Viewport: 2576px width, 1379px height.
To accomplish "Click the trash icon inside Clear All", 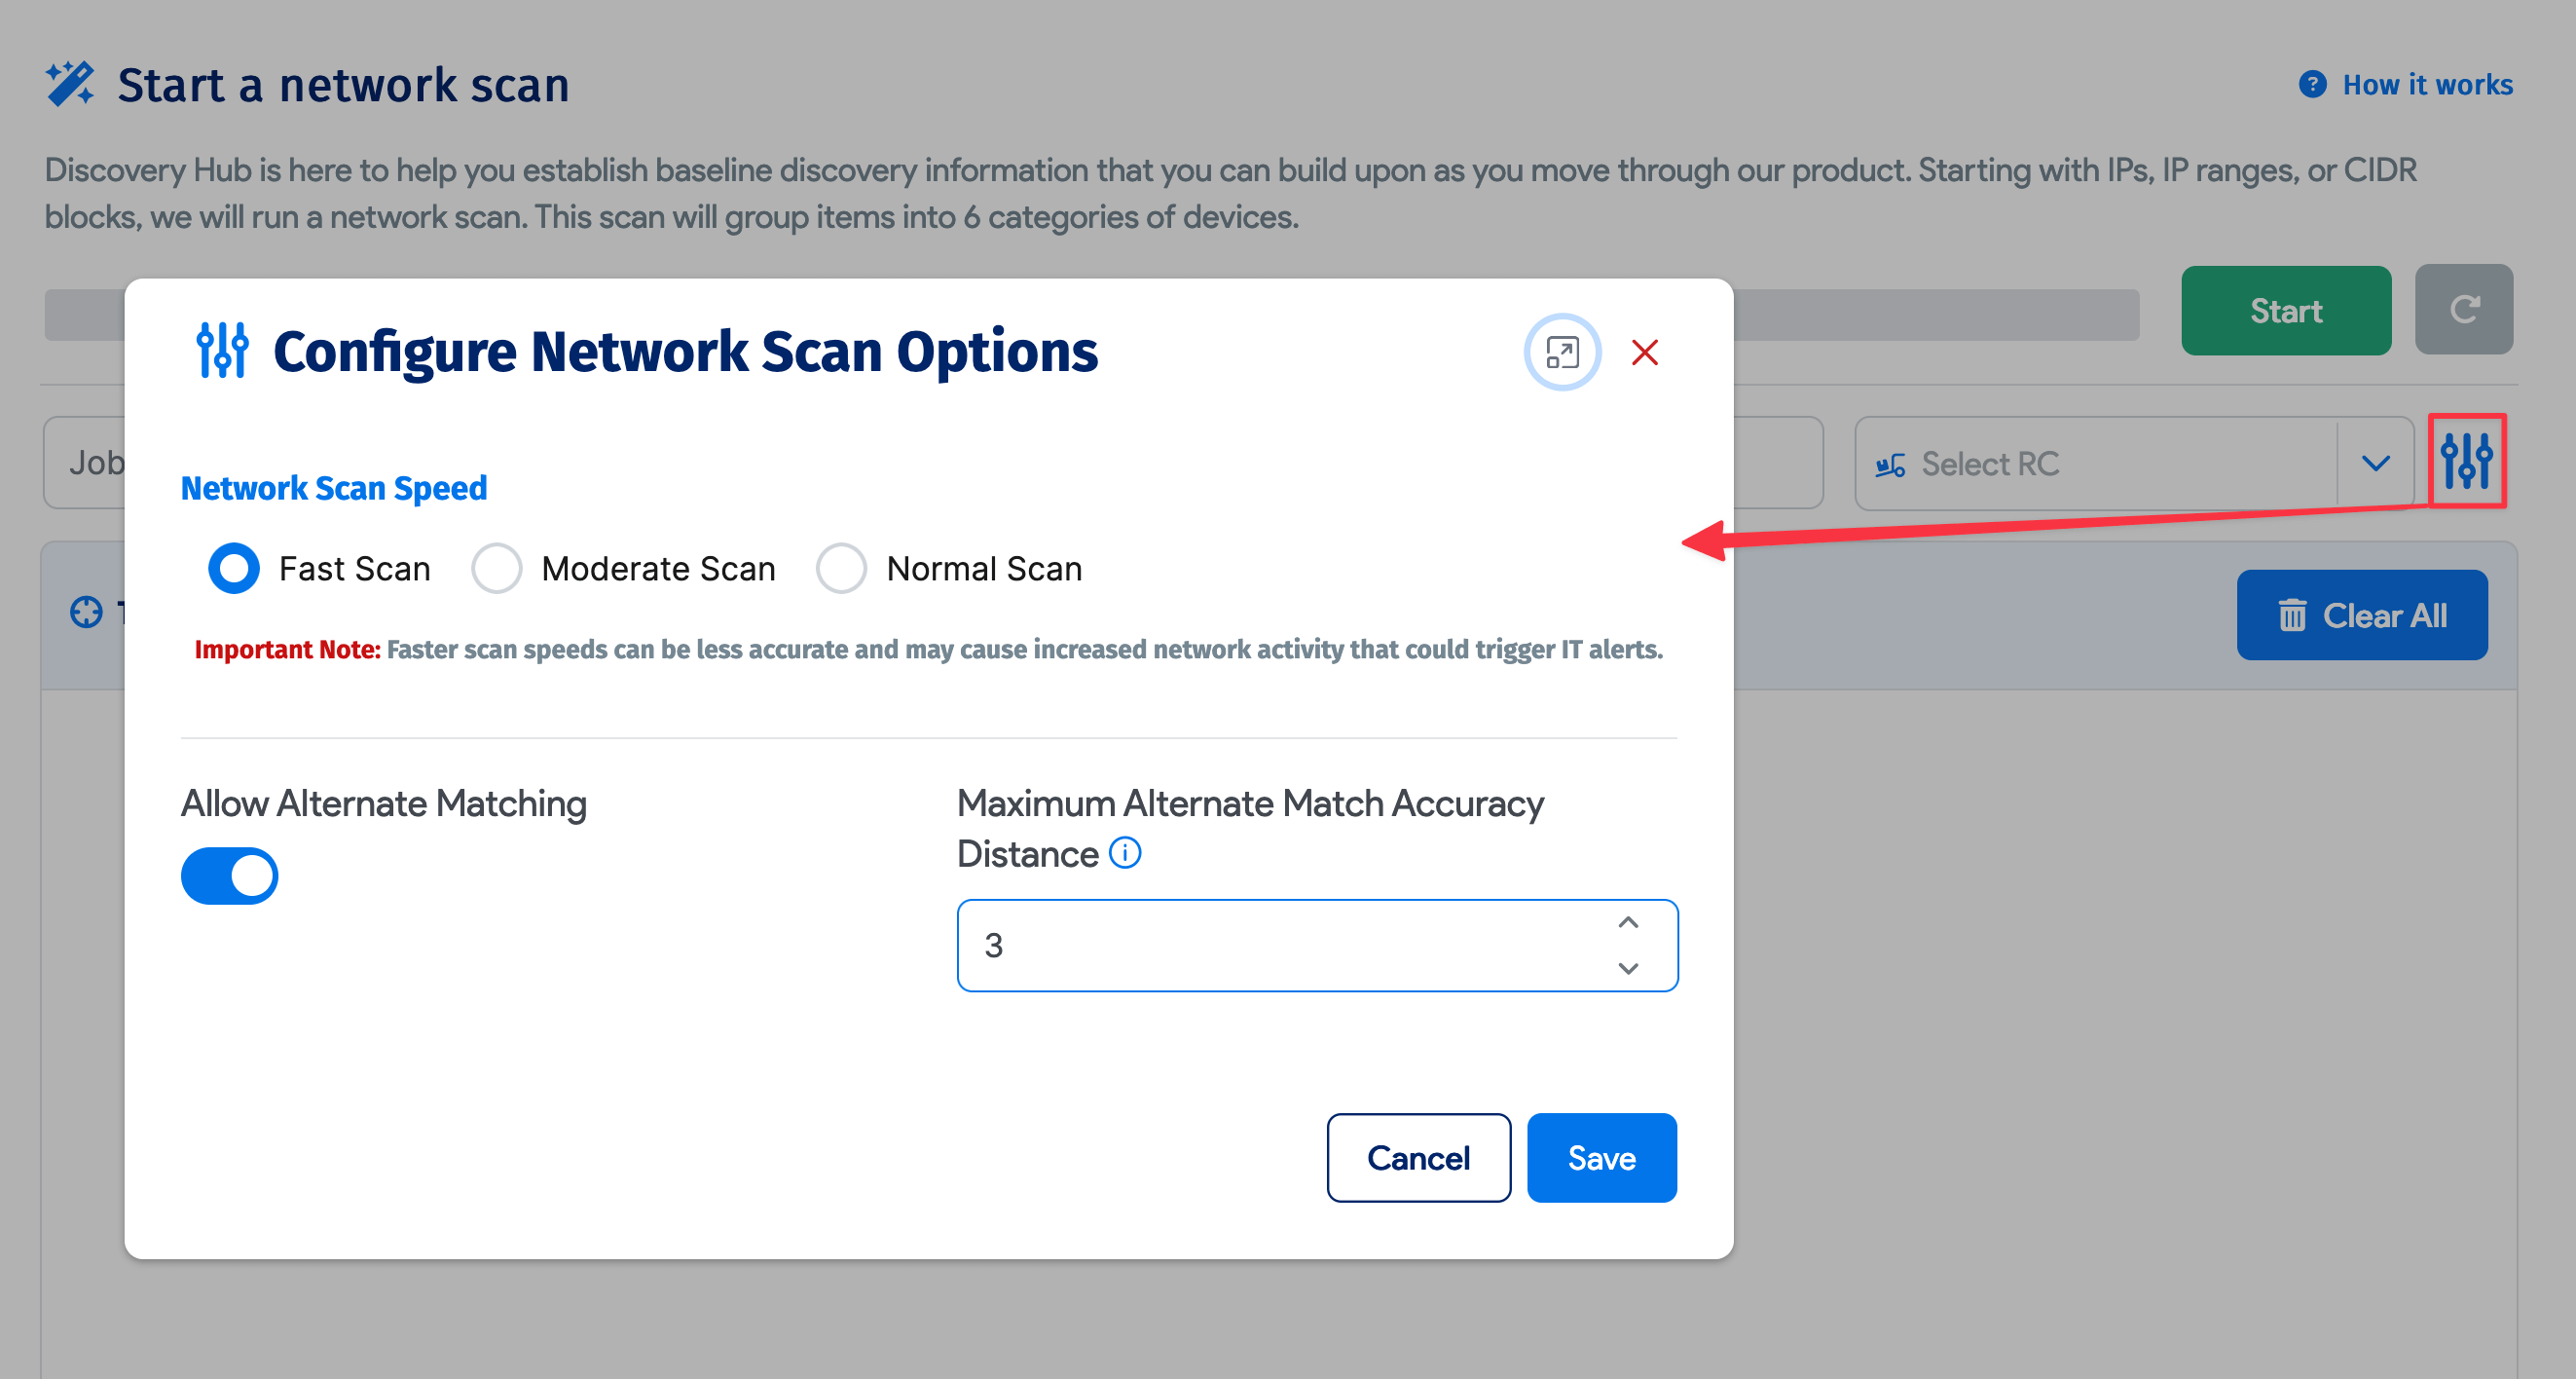I will point(2290,615).
